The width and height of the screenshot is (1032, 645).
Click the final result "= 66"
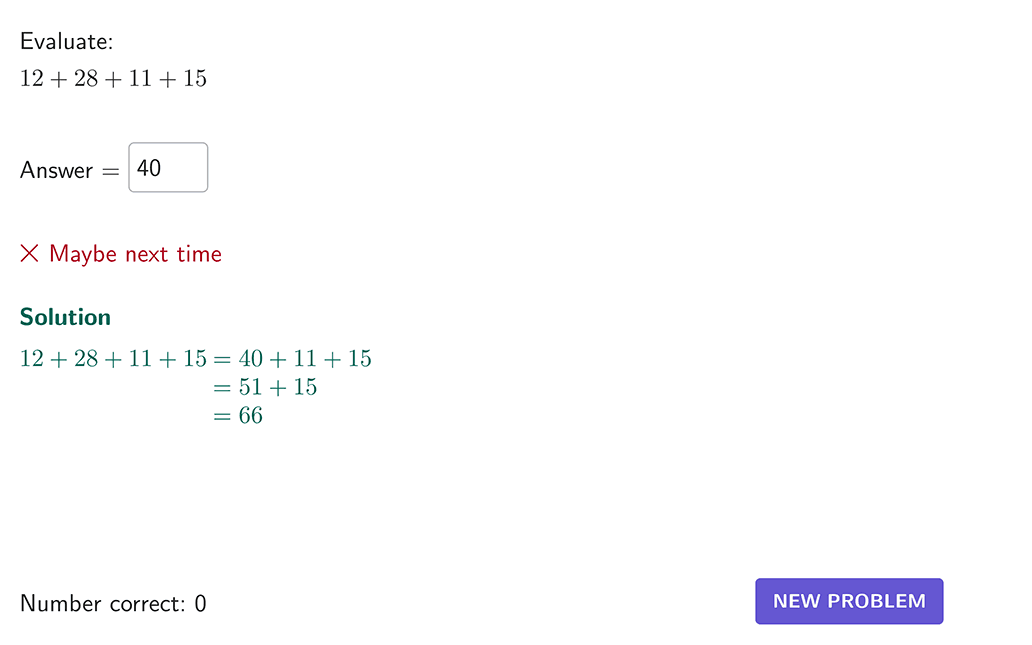point(238,416)
